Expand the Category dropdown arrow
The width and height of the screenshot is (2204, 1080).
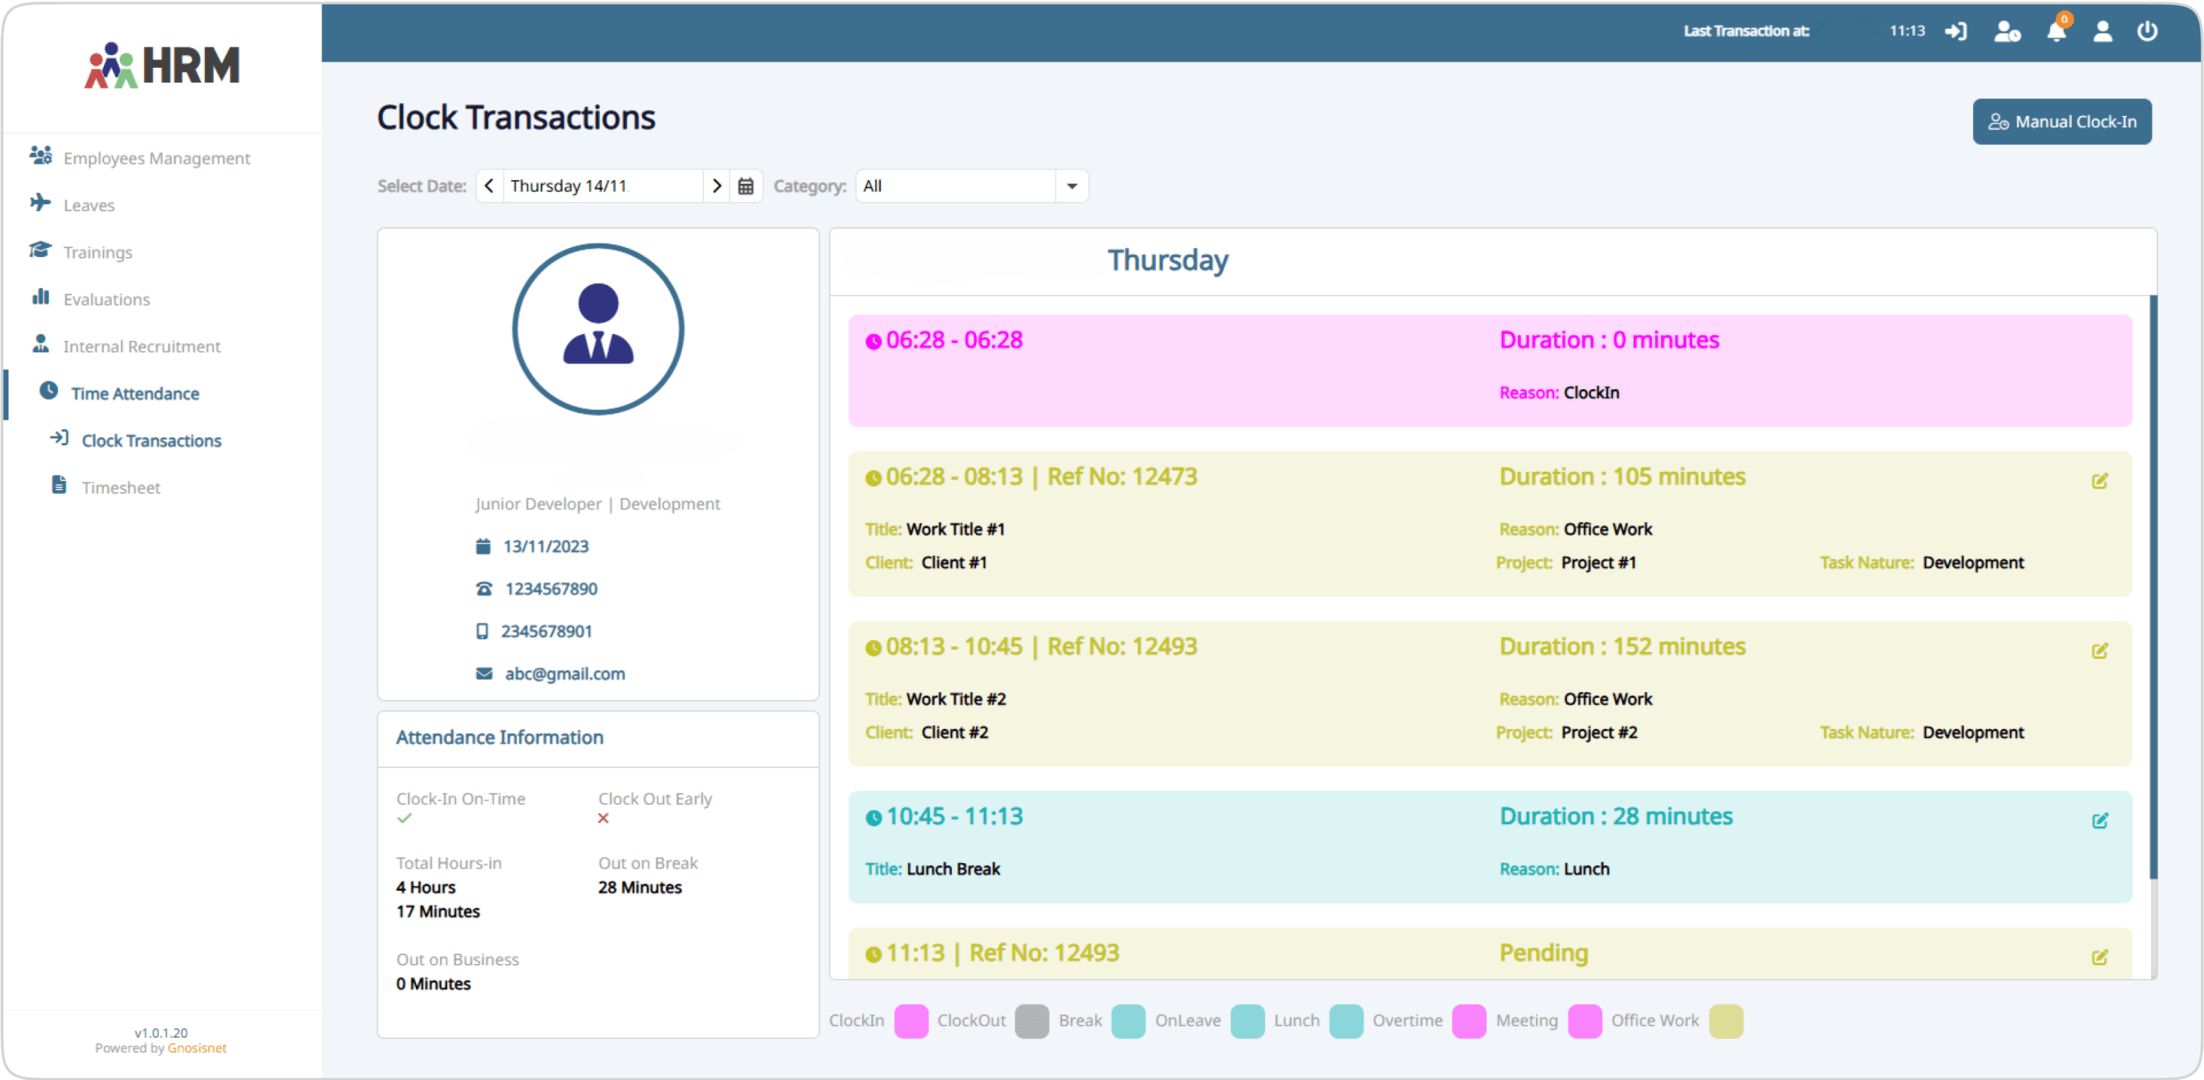1072,186
